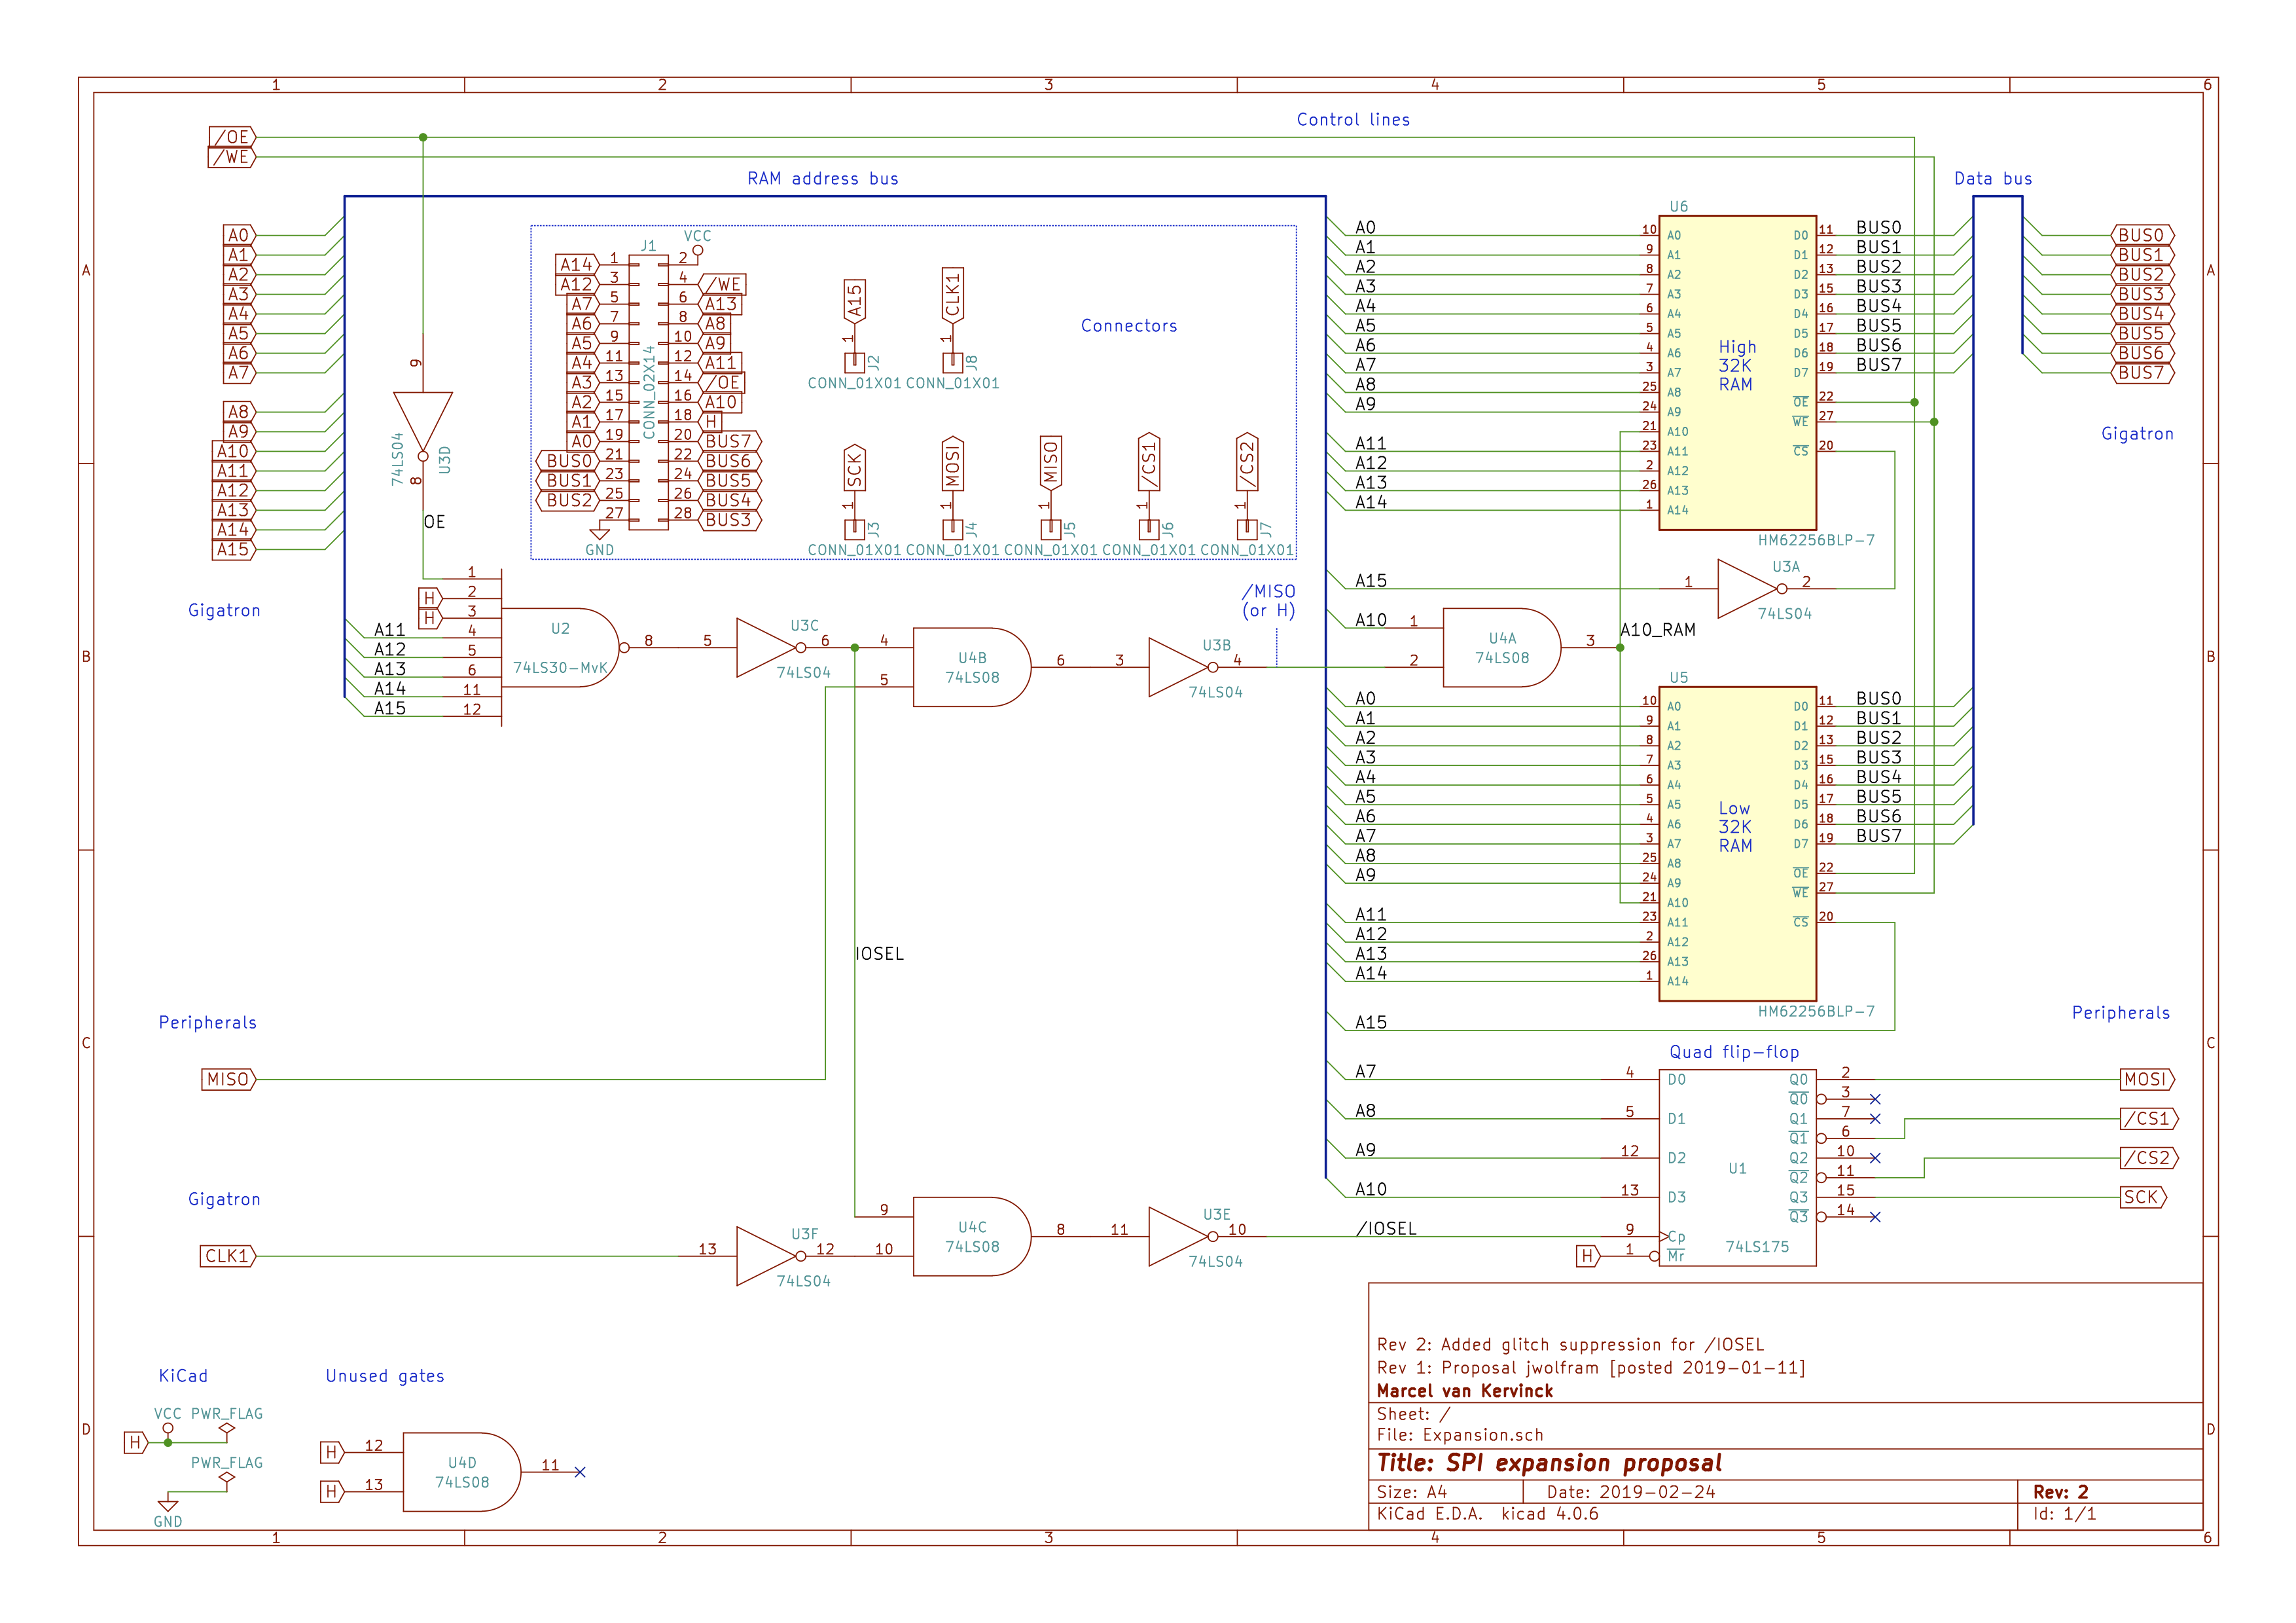Image resolution: width=2296 pixels, height=1623 pixels.
Task: Select the J6 connector pin under /CS1
Action: pos(1148,530)
